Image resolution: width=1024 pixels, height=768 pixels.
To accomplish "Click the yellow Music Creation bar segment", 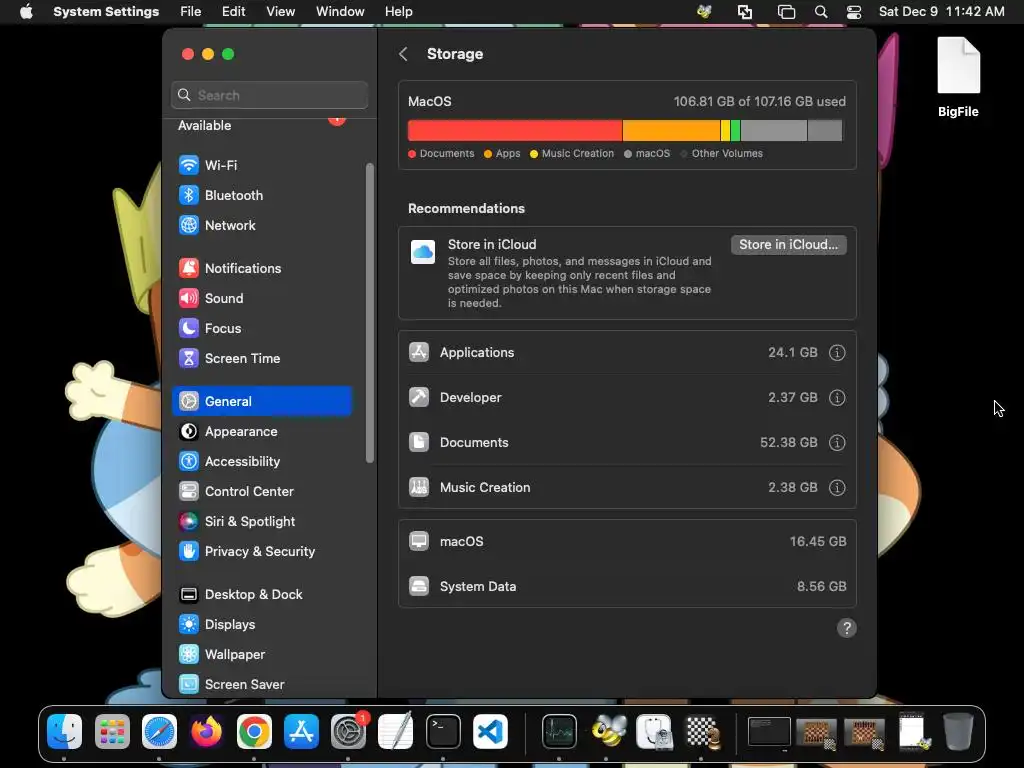I will (x=725, y=131).
